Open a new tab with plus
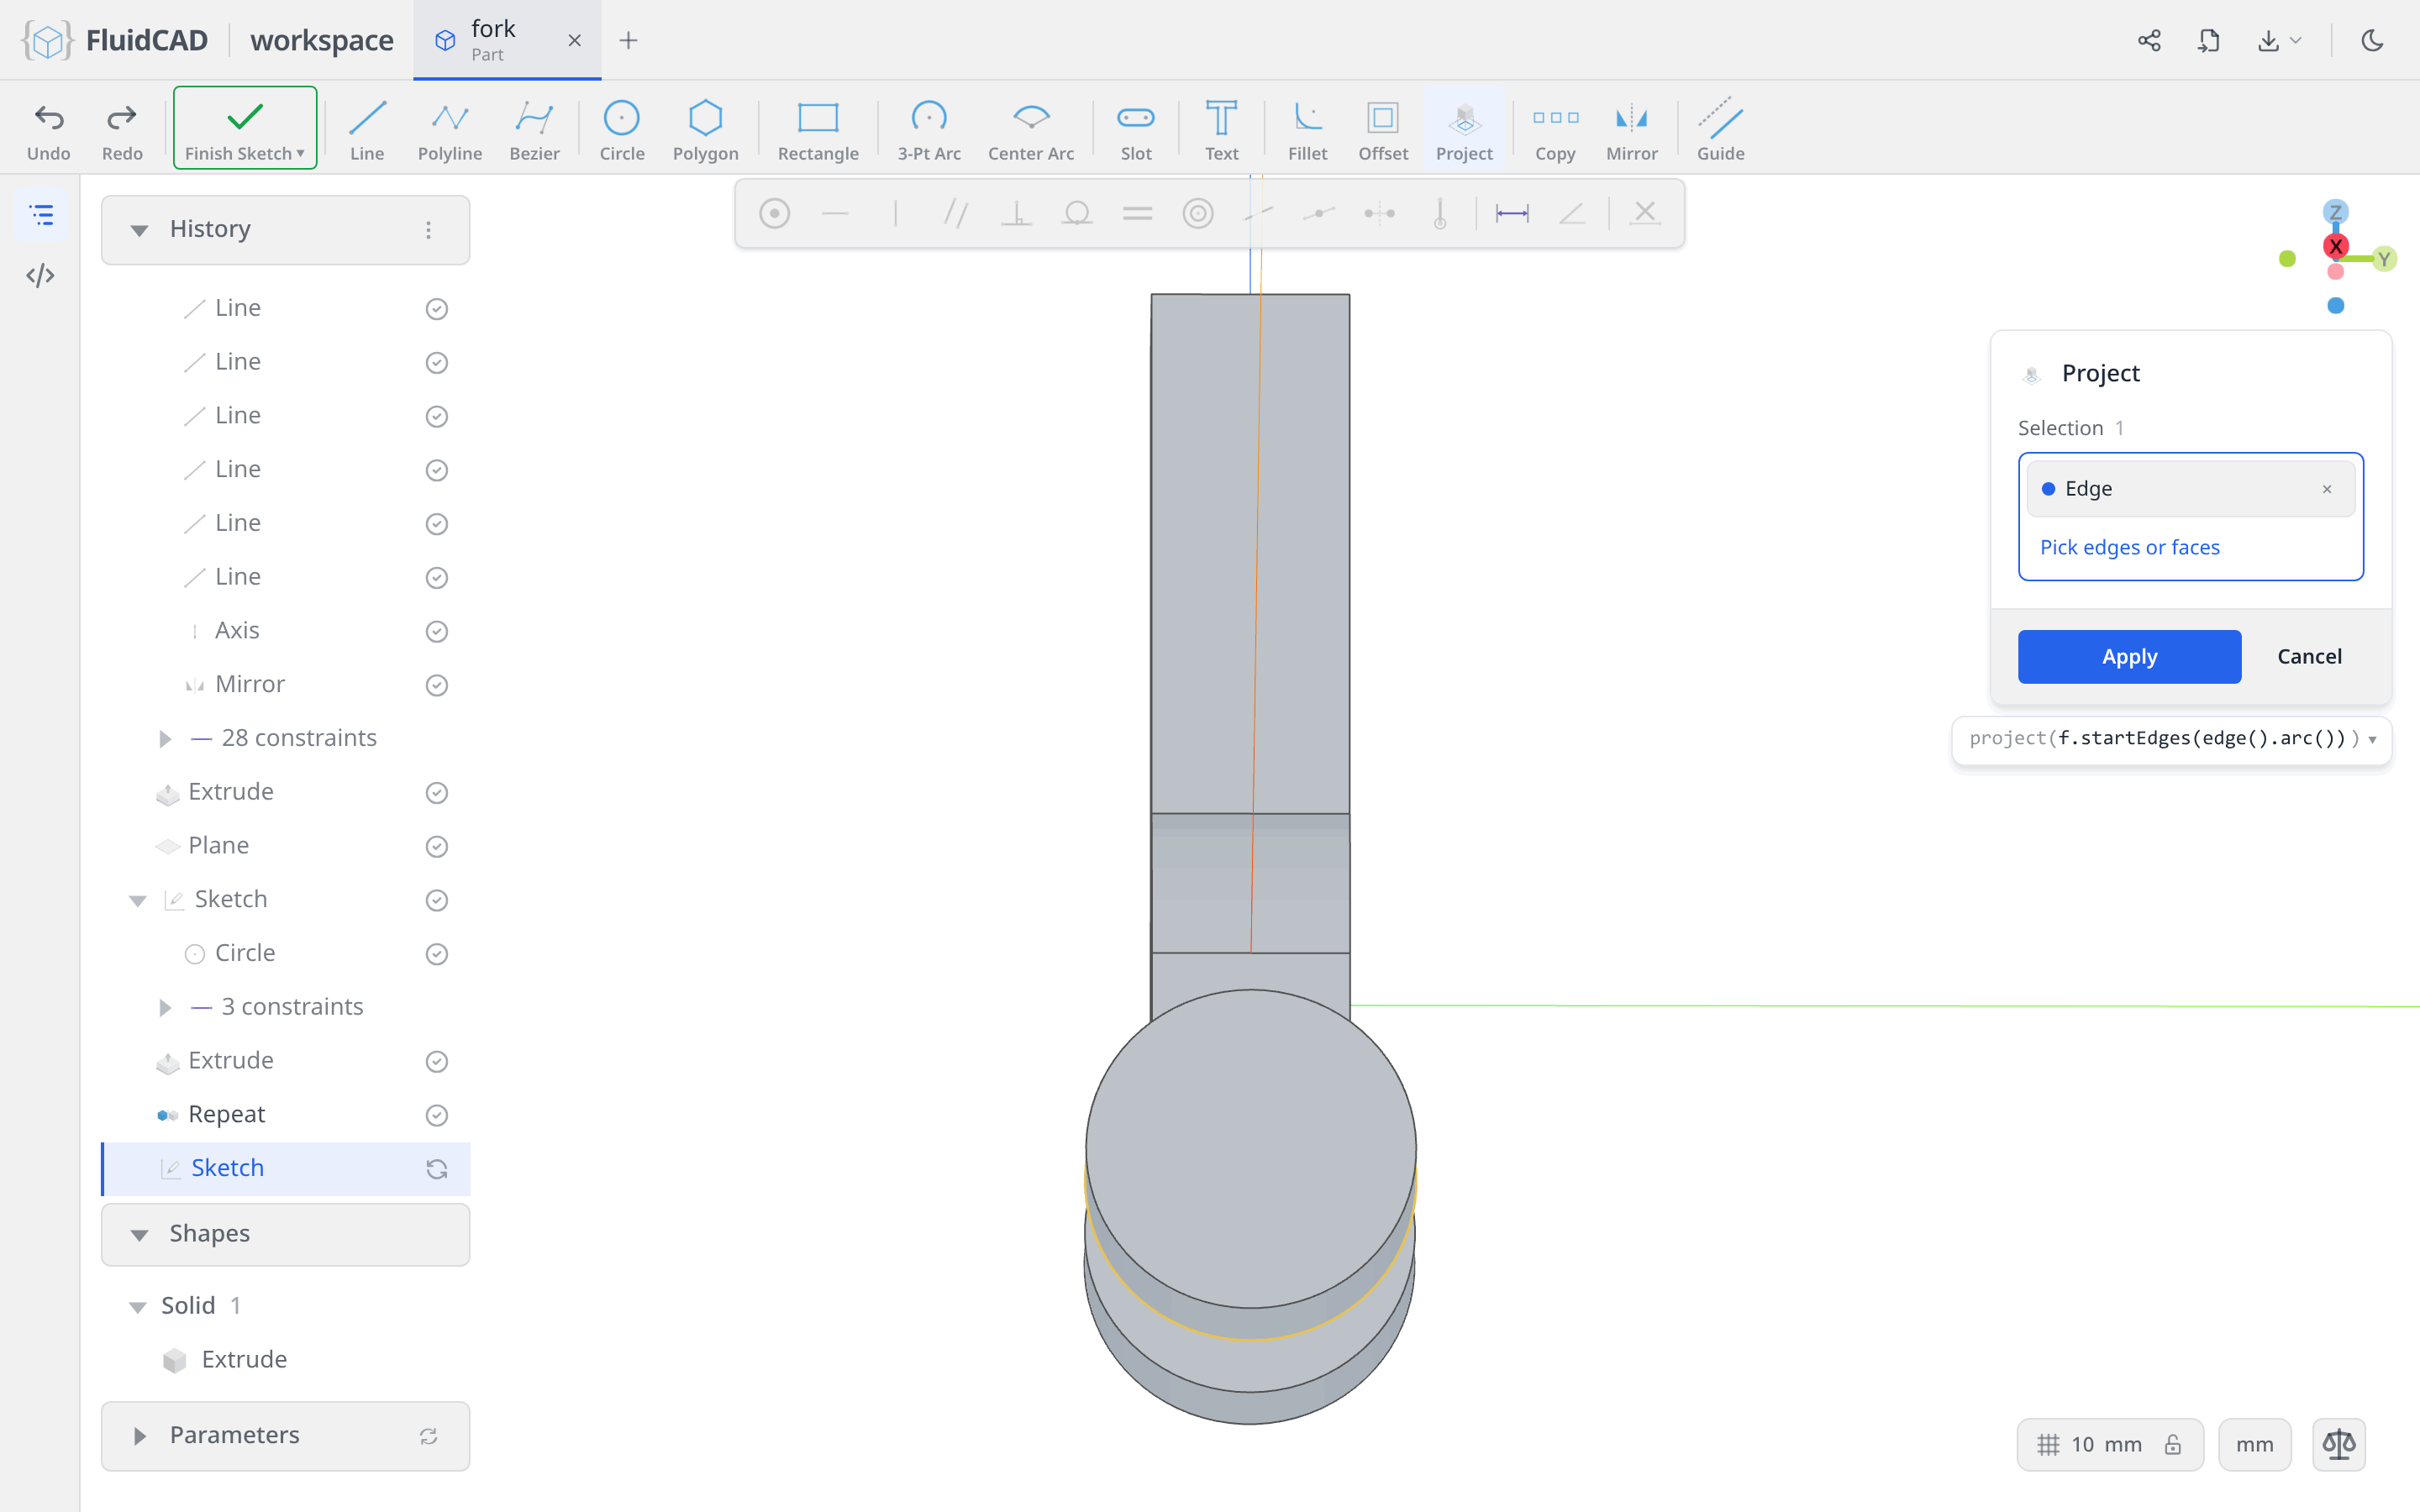2420x1512 pixels. click(628, 40)
